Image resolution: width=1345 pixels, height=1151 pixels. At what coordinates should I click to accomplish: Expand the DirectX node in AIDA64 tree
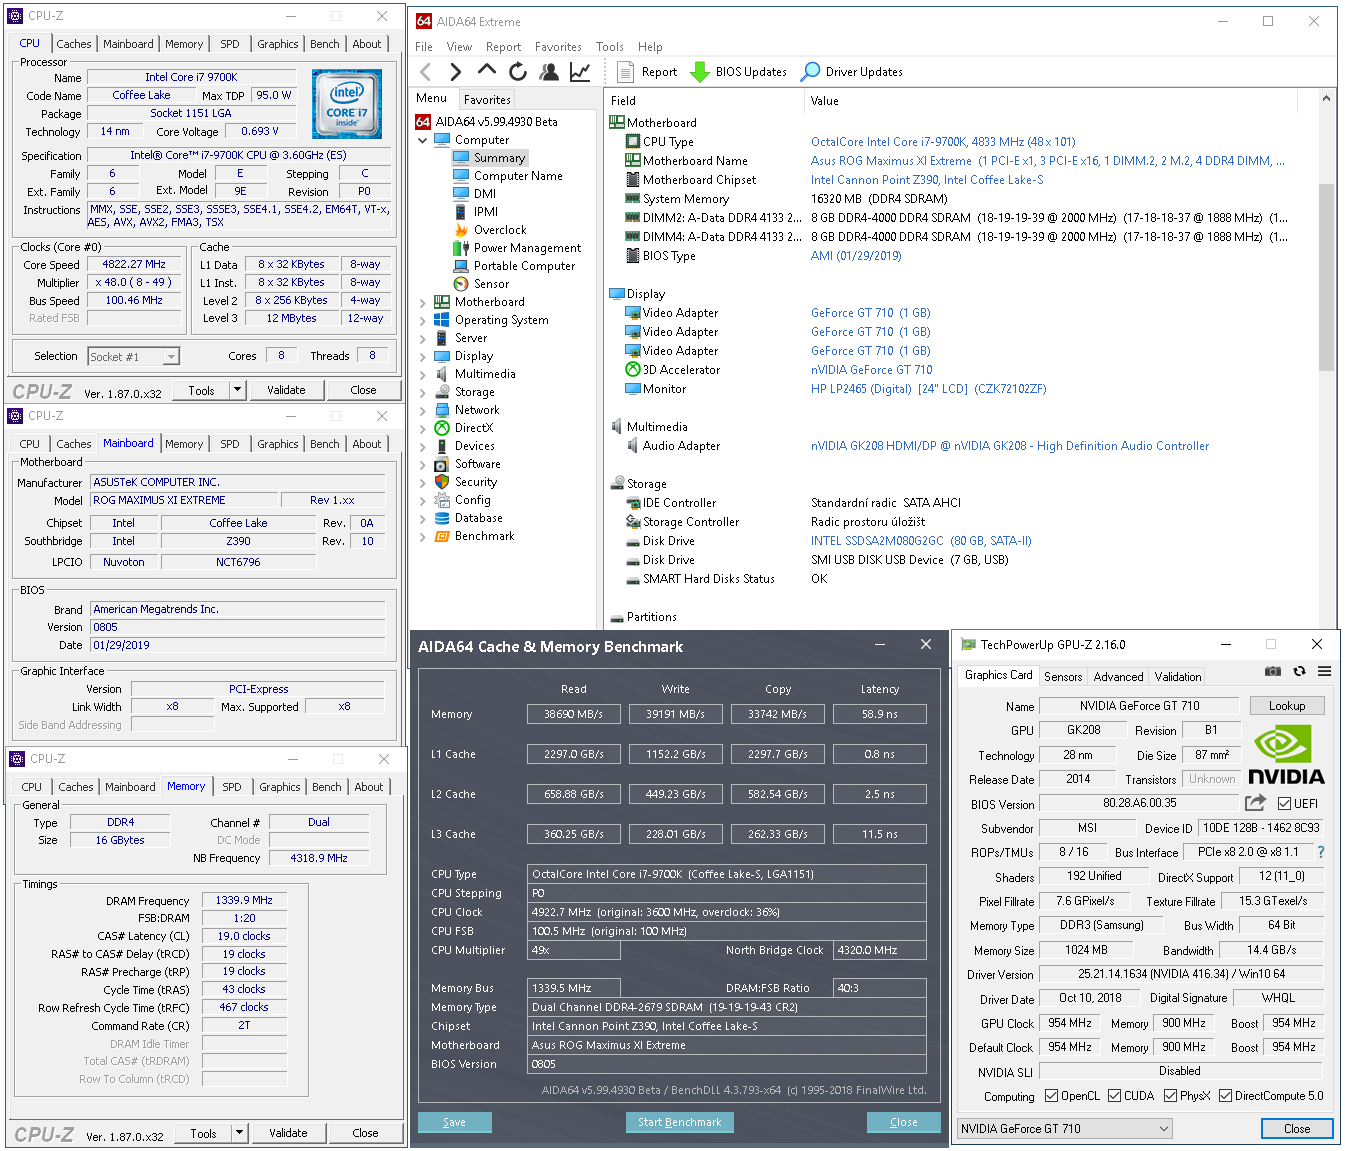tap(423, 428)
